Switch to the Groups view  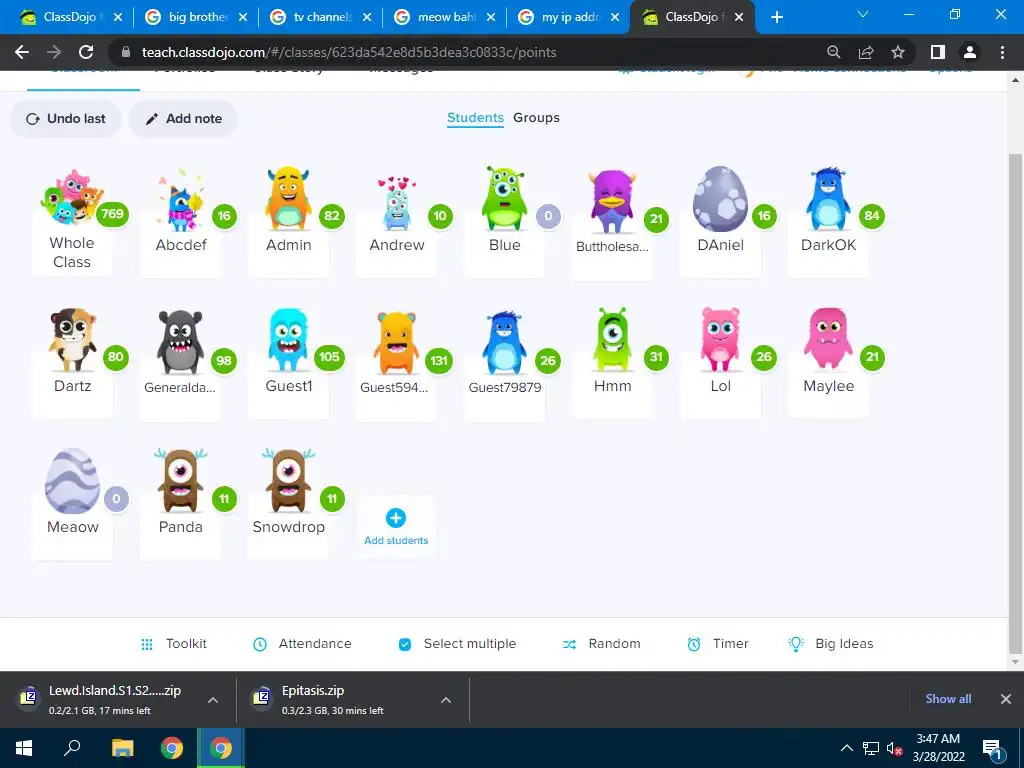[x=536, y=118]
